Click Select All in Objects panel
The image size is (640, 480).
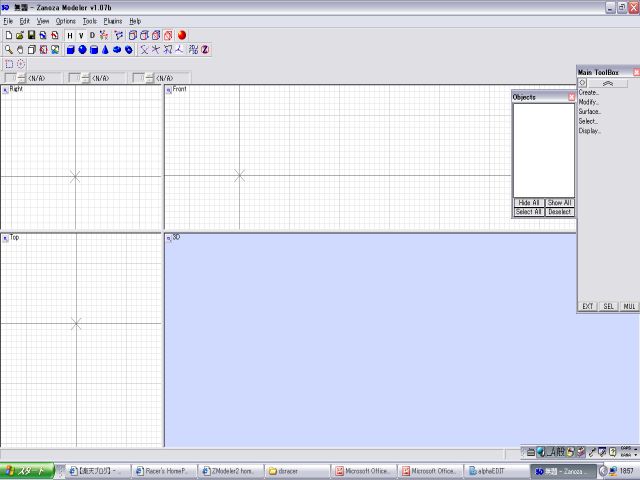click(529, 212)
